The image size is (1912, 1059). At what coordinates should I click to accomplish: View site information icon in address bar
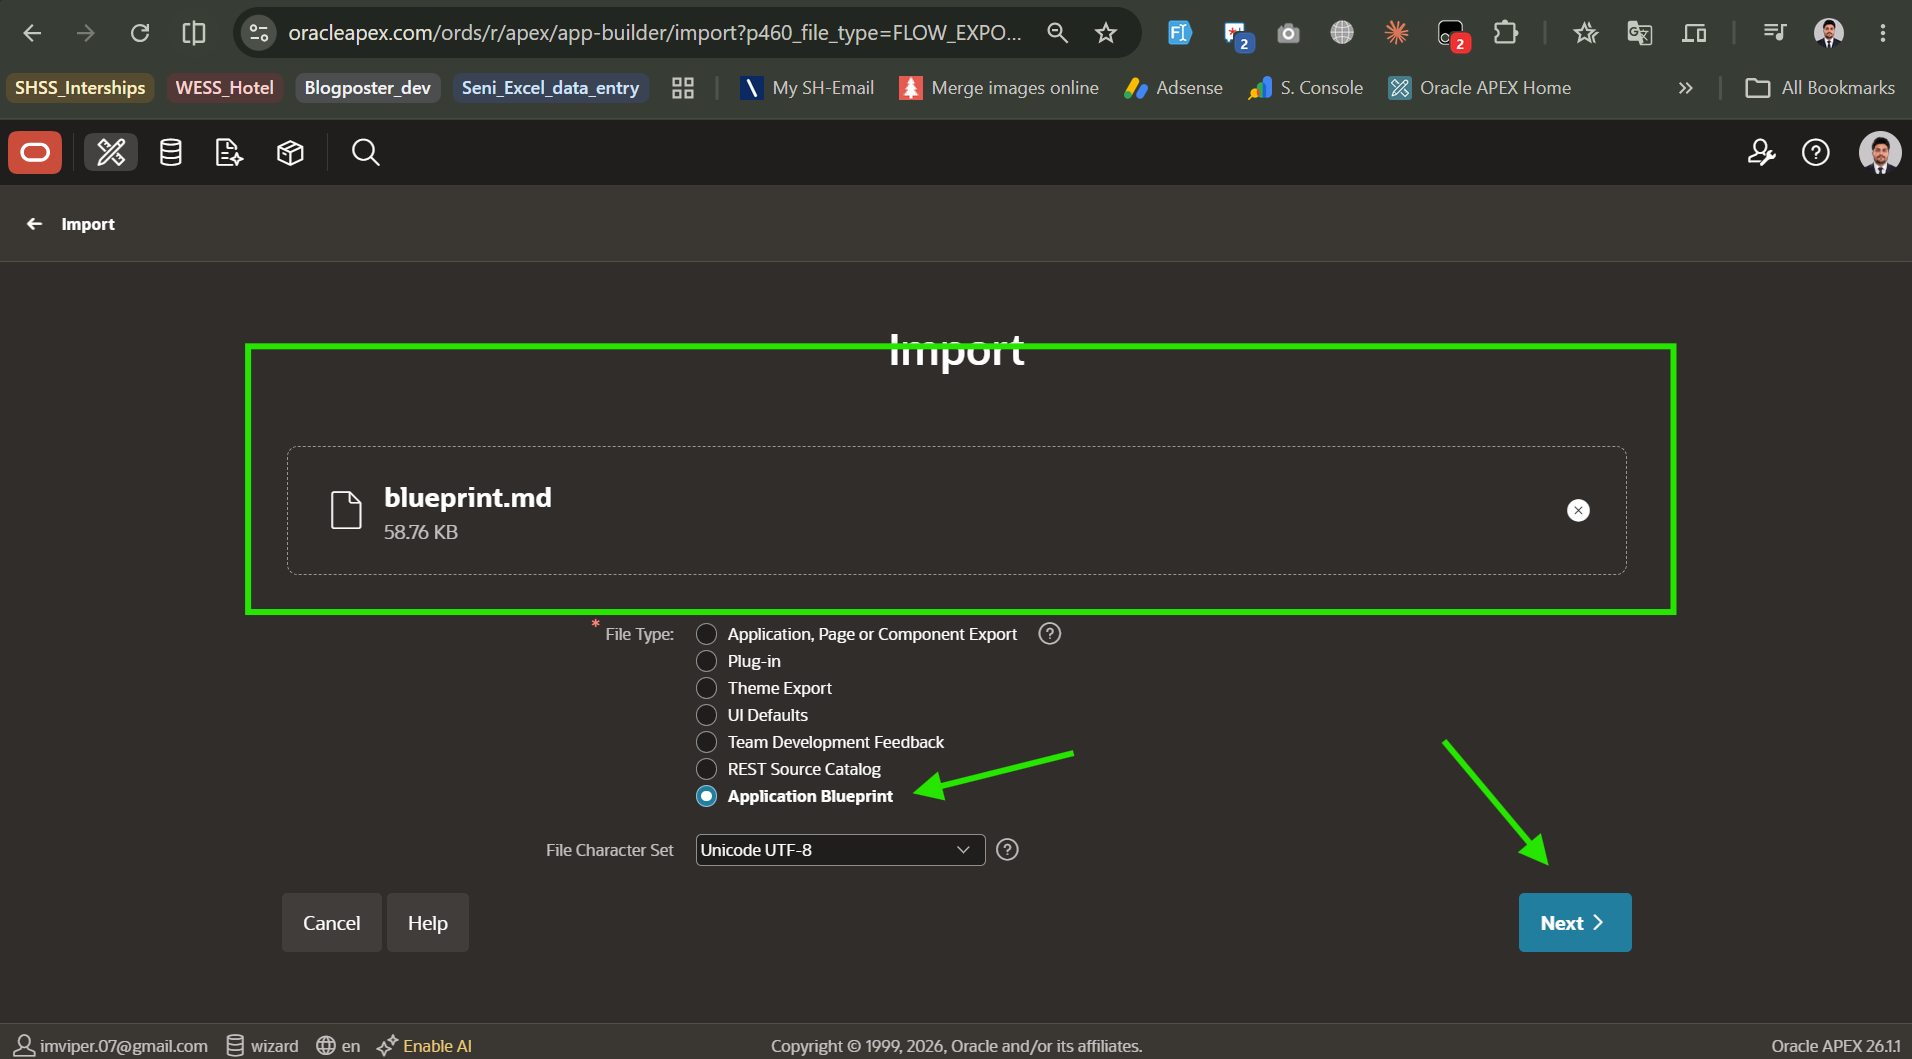(x=259, y=33)
